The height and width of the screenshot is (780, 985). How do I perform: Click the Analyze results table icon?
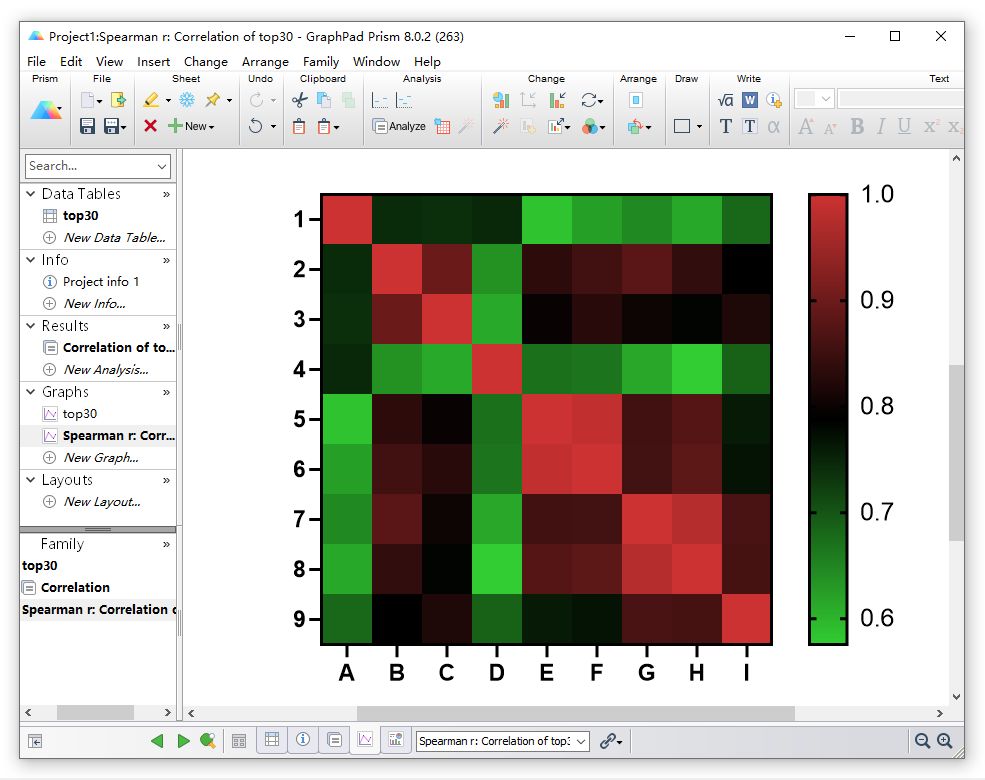[442, 126]
